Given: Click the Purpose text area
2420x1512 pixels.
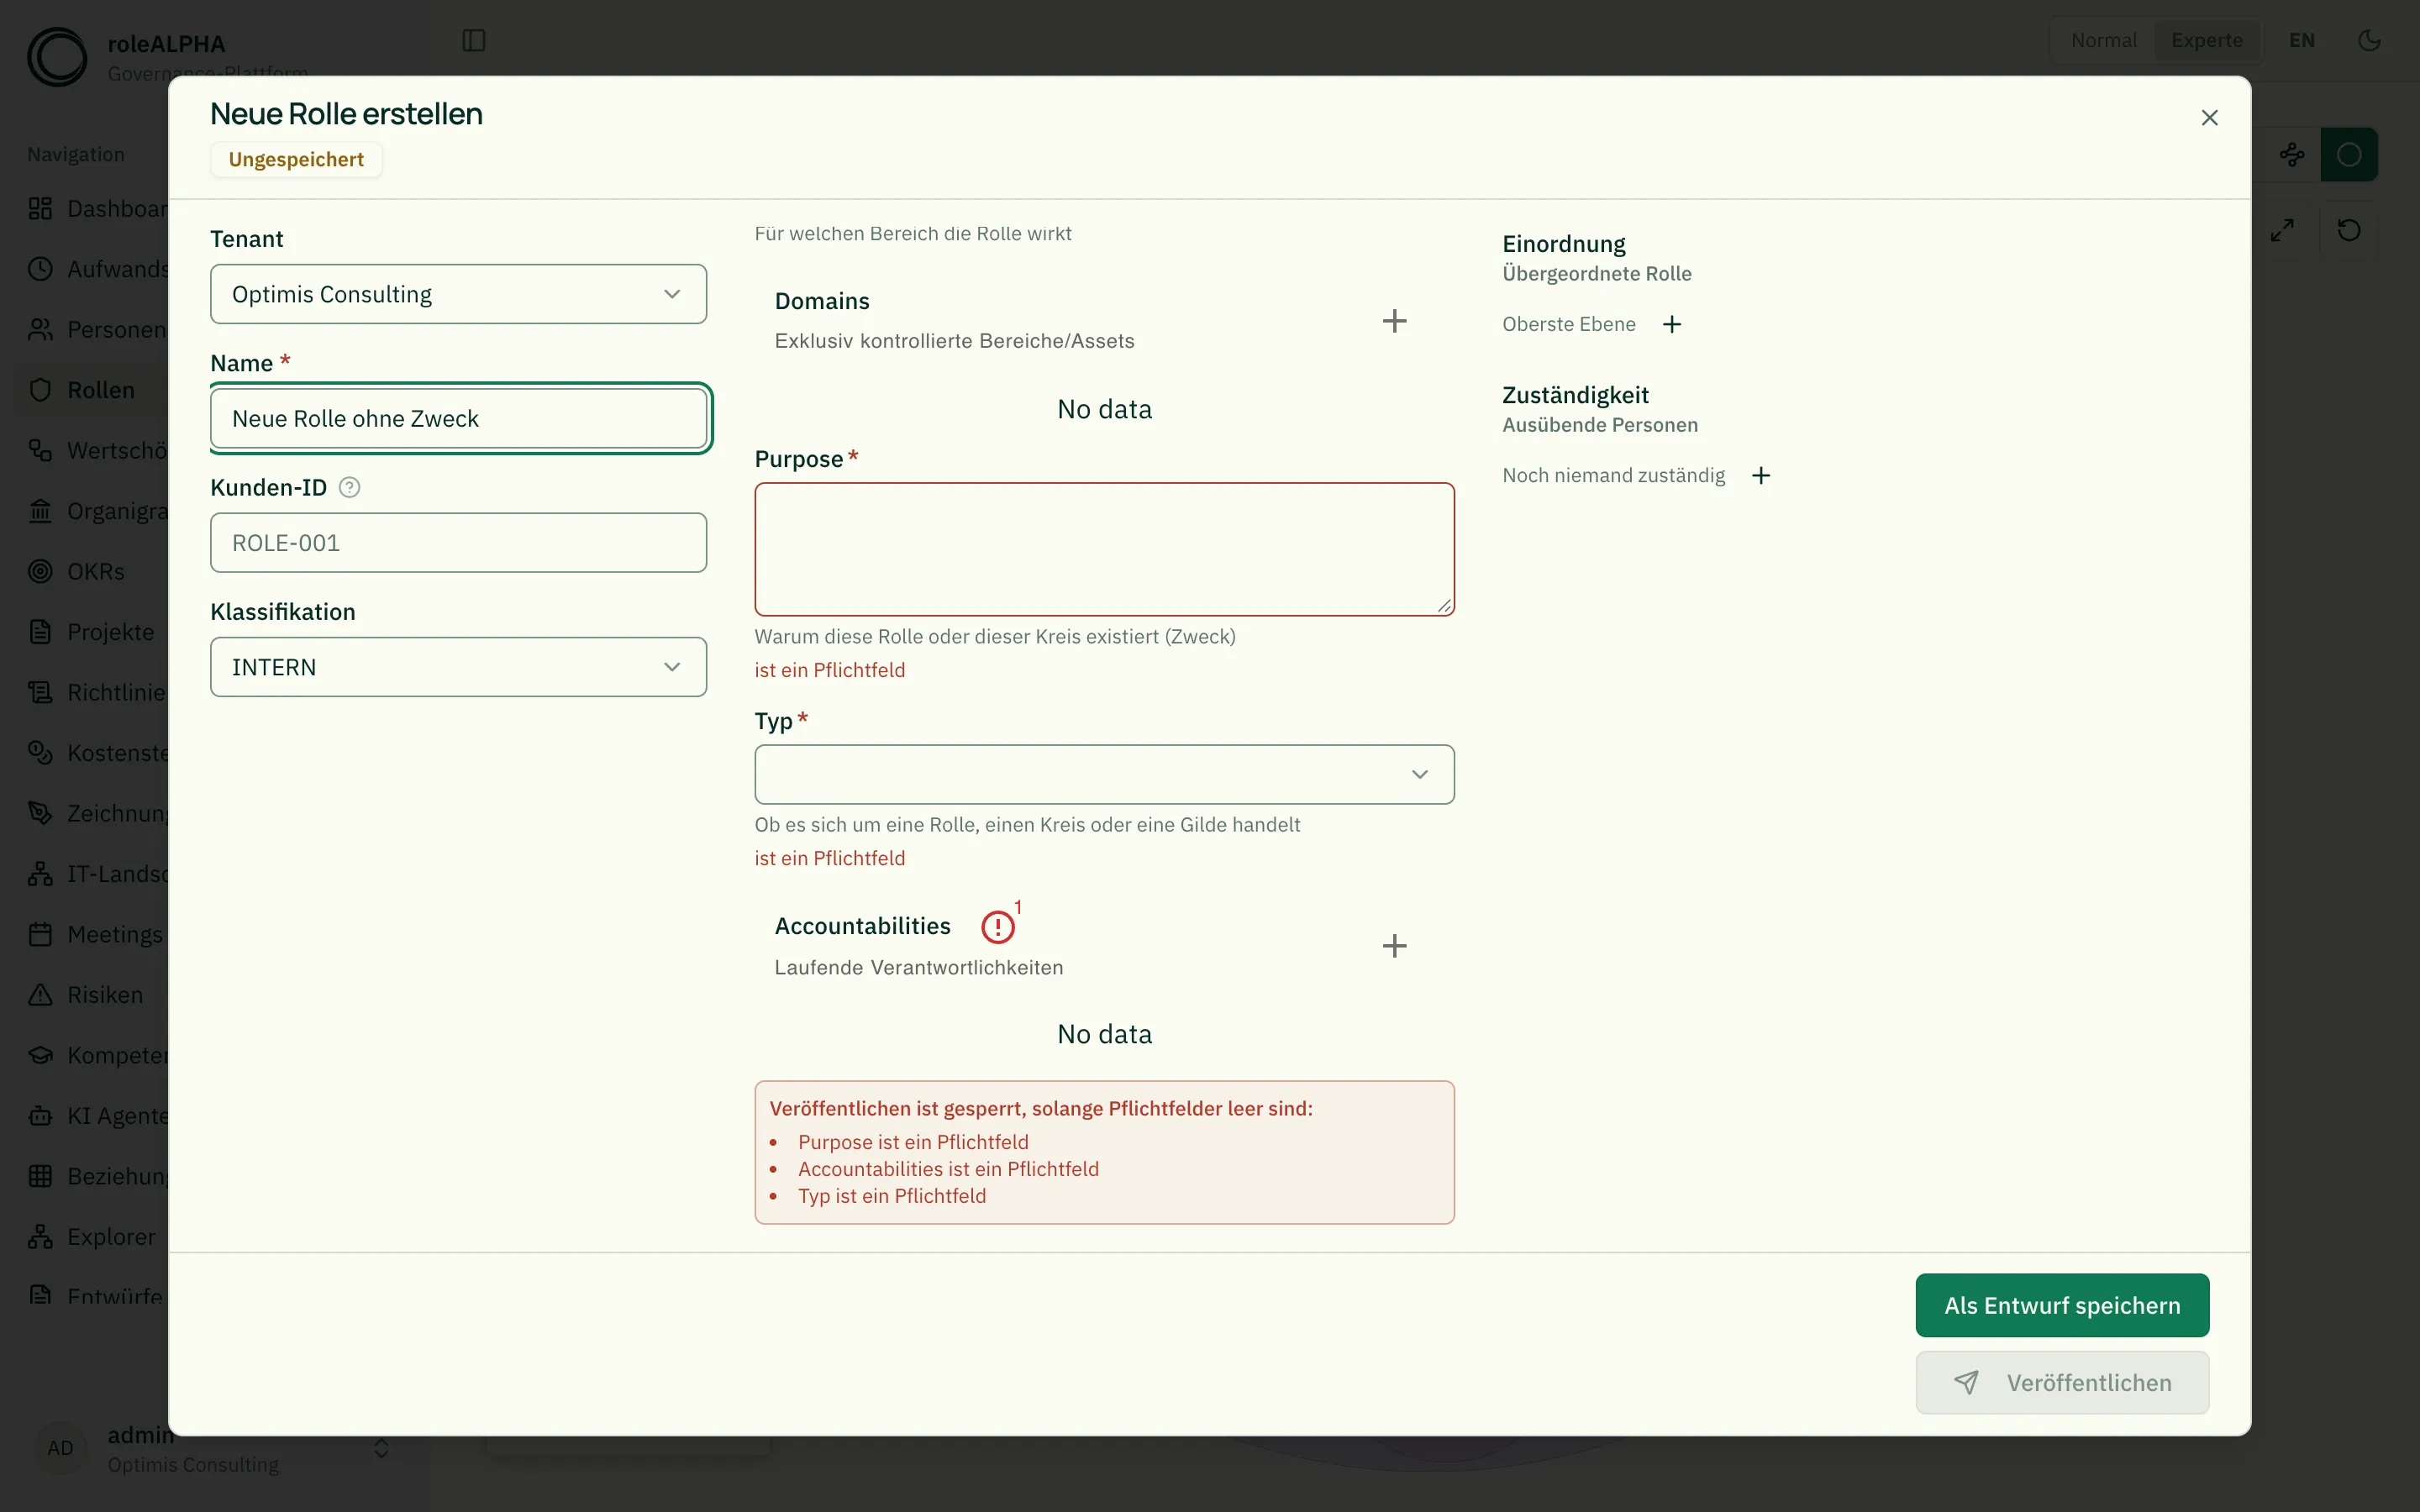Looking at the screenshot, I should (1104, 549).
